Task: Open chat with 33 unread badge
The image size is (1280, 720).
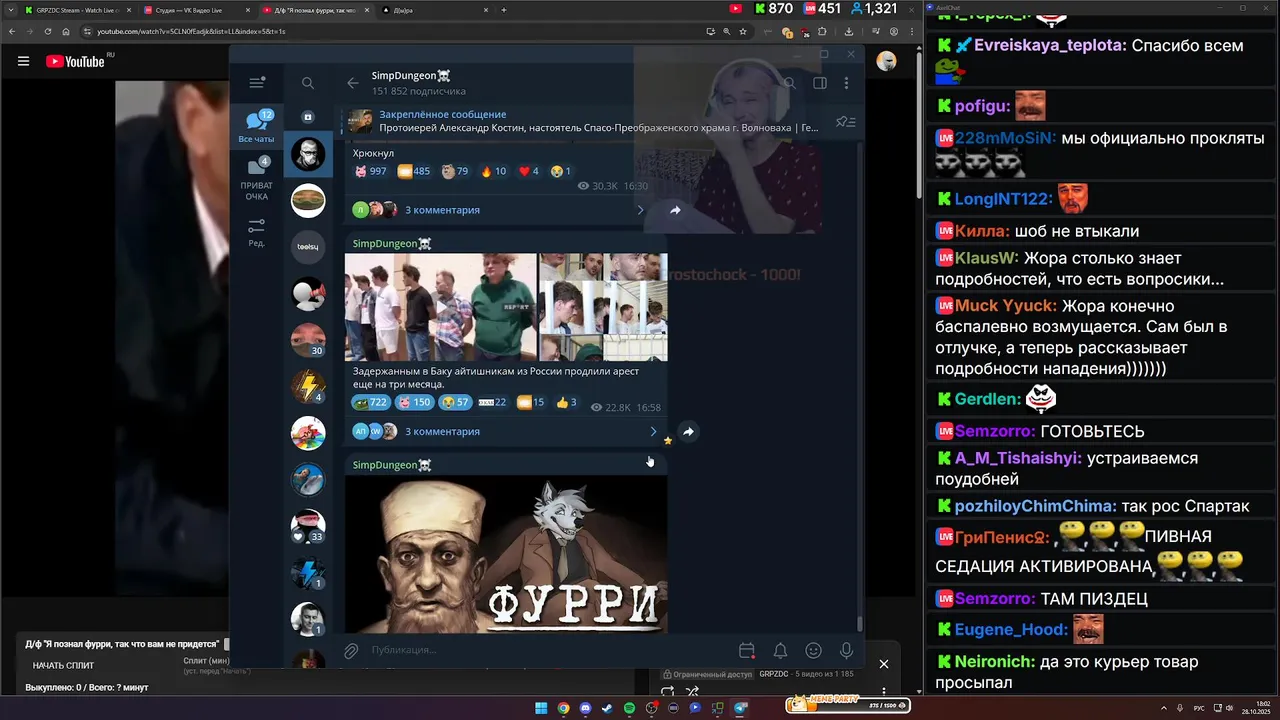Action: click(x=308, y=526)
